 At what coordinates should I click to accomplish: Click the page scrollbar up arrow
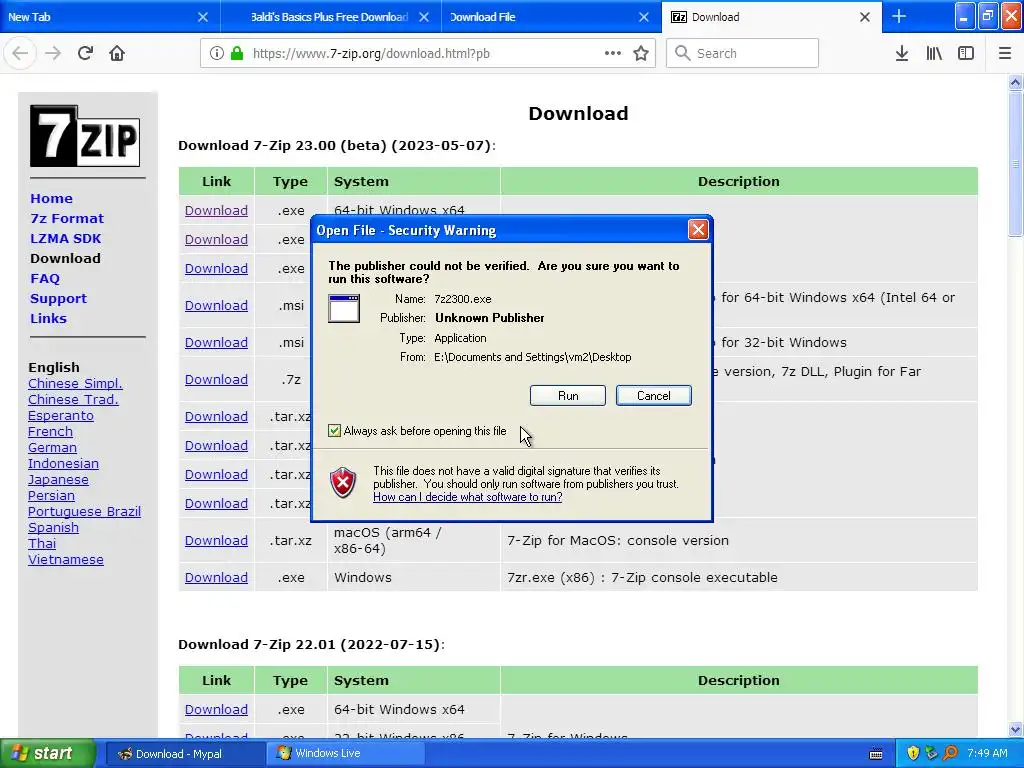point(1015,82)
